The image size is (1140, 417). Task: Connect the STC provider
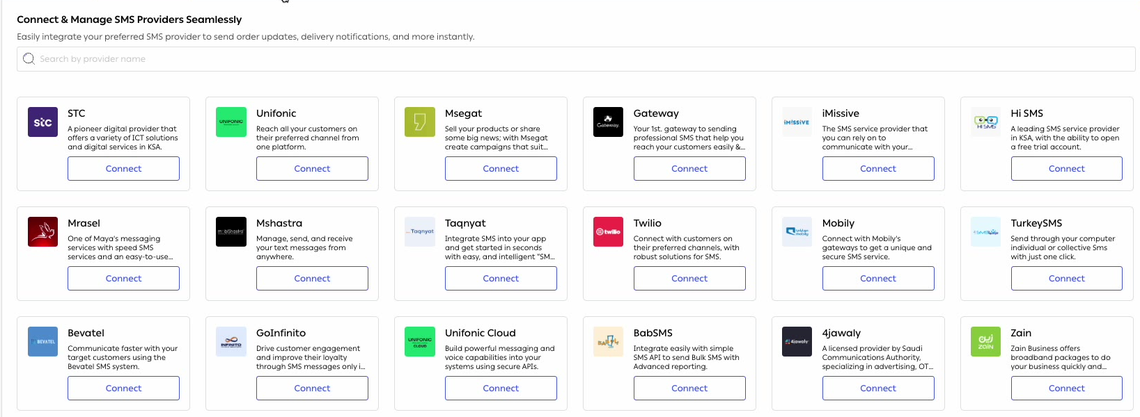(x=124, y=169)
